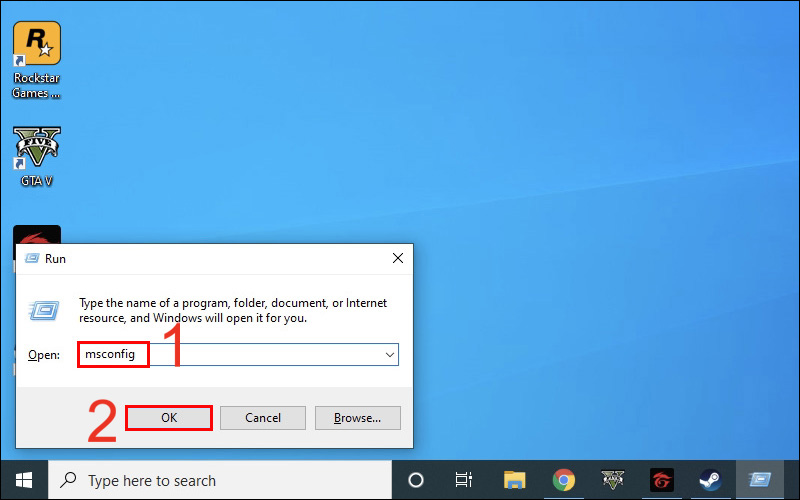Click the magnifier icon in the search box
800x500 pixels.
(68, 480)
